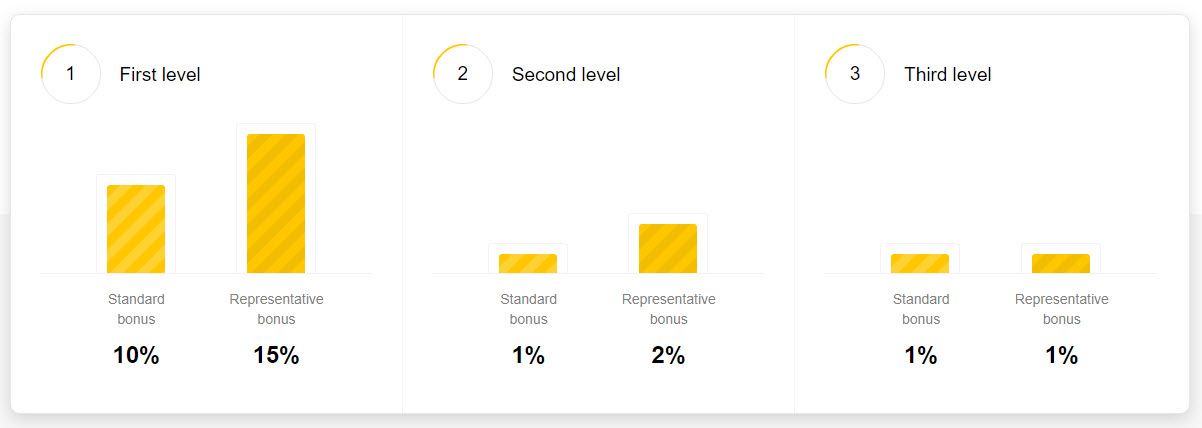The height and width of the screenshot is (428, 1202).
Task: Click the Second level 1% standard value
Action: tap(528, 355)
